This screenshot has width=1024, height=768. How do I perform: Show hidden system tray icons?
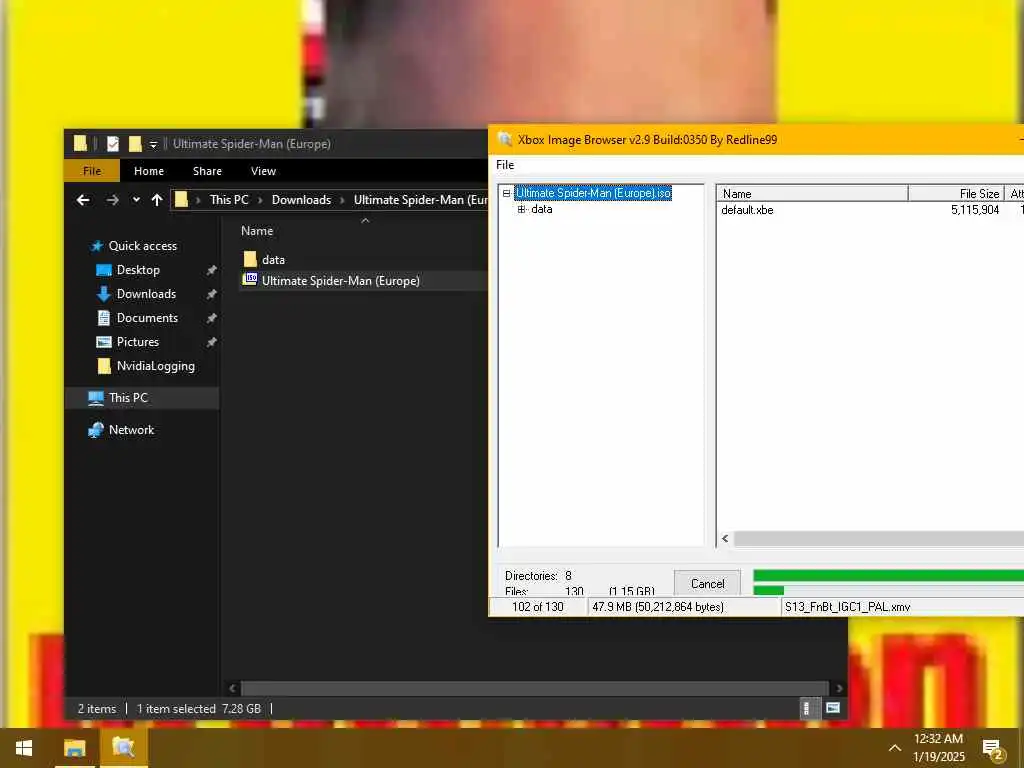click(x=894, y=748)
